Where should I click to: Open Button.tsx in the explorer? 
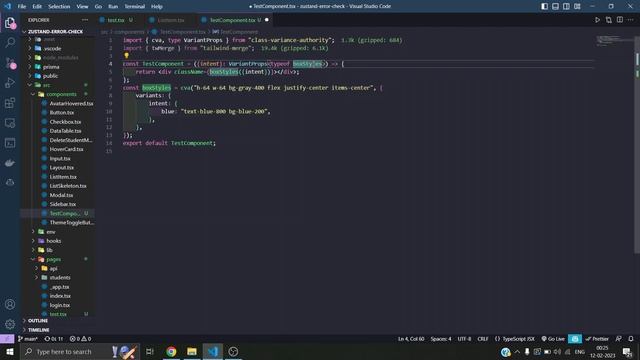62,112
